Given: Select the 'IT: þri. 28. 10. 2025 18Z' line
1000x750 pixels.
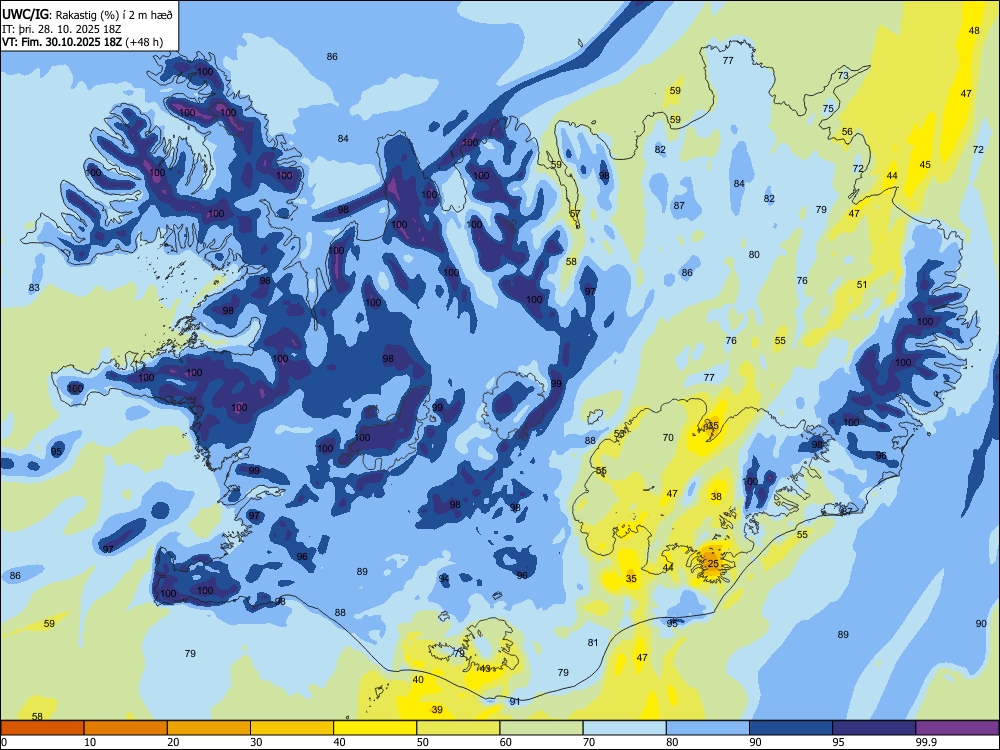Looking at the screenshot, I should 62,29.
